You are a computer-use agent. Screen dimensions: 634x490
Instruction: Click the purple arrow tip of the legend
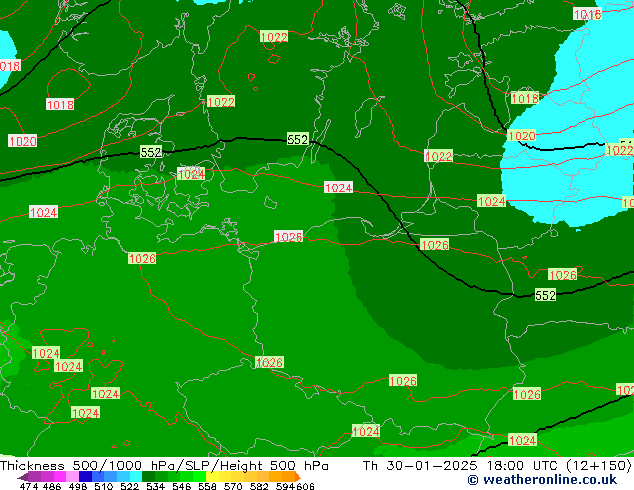pyautogui.click(x=23, y=477)
